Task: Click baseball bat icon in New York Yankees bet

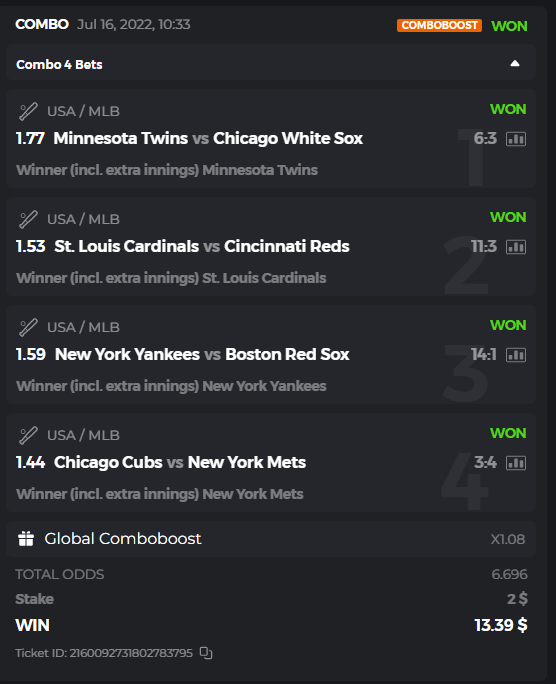Action: coord(28,327)
